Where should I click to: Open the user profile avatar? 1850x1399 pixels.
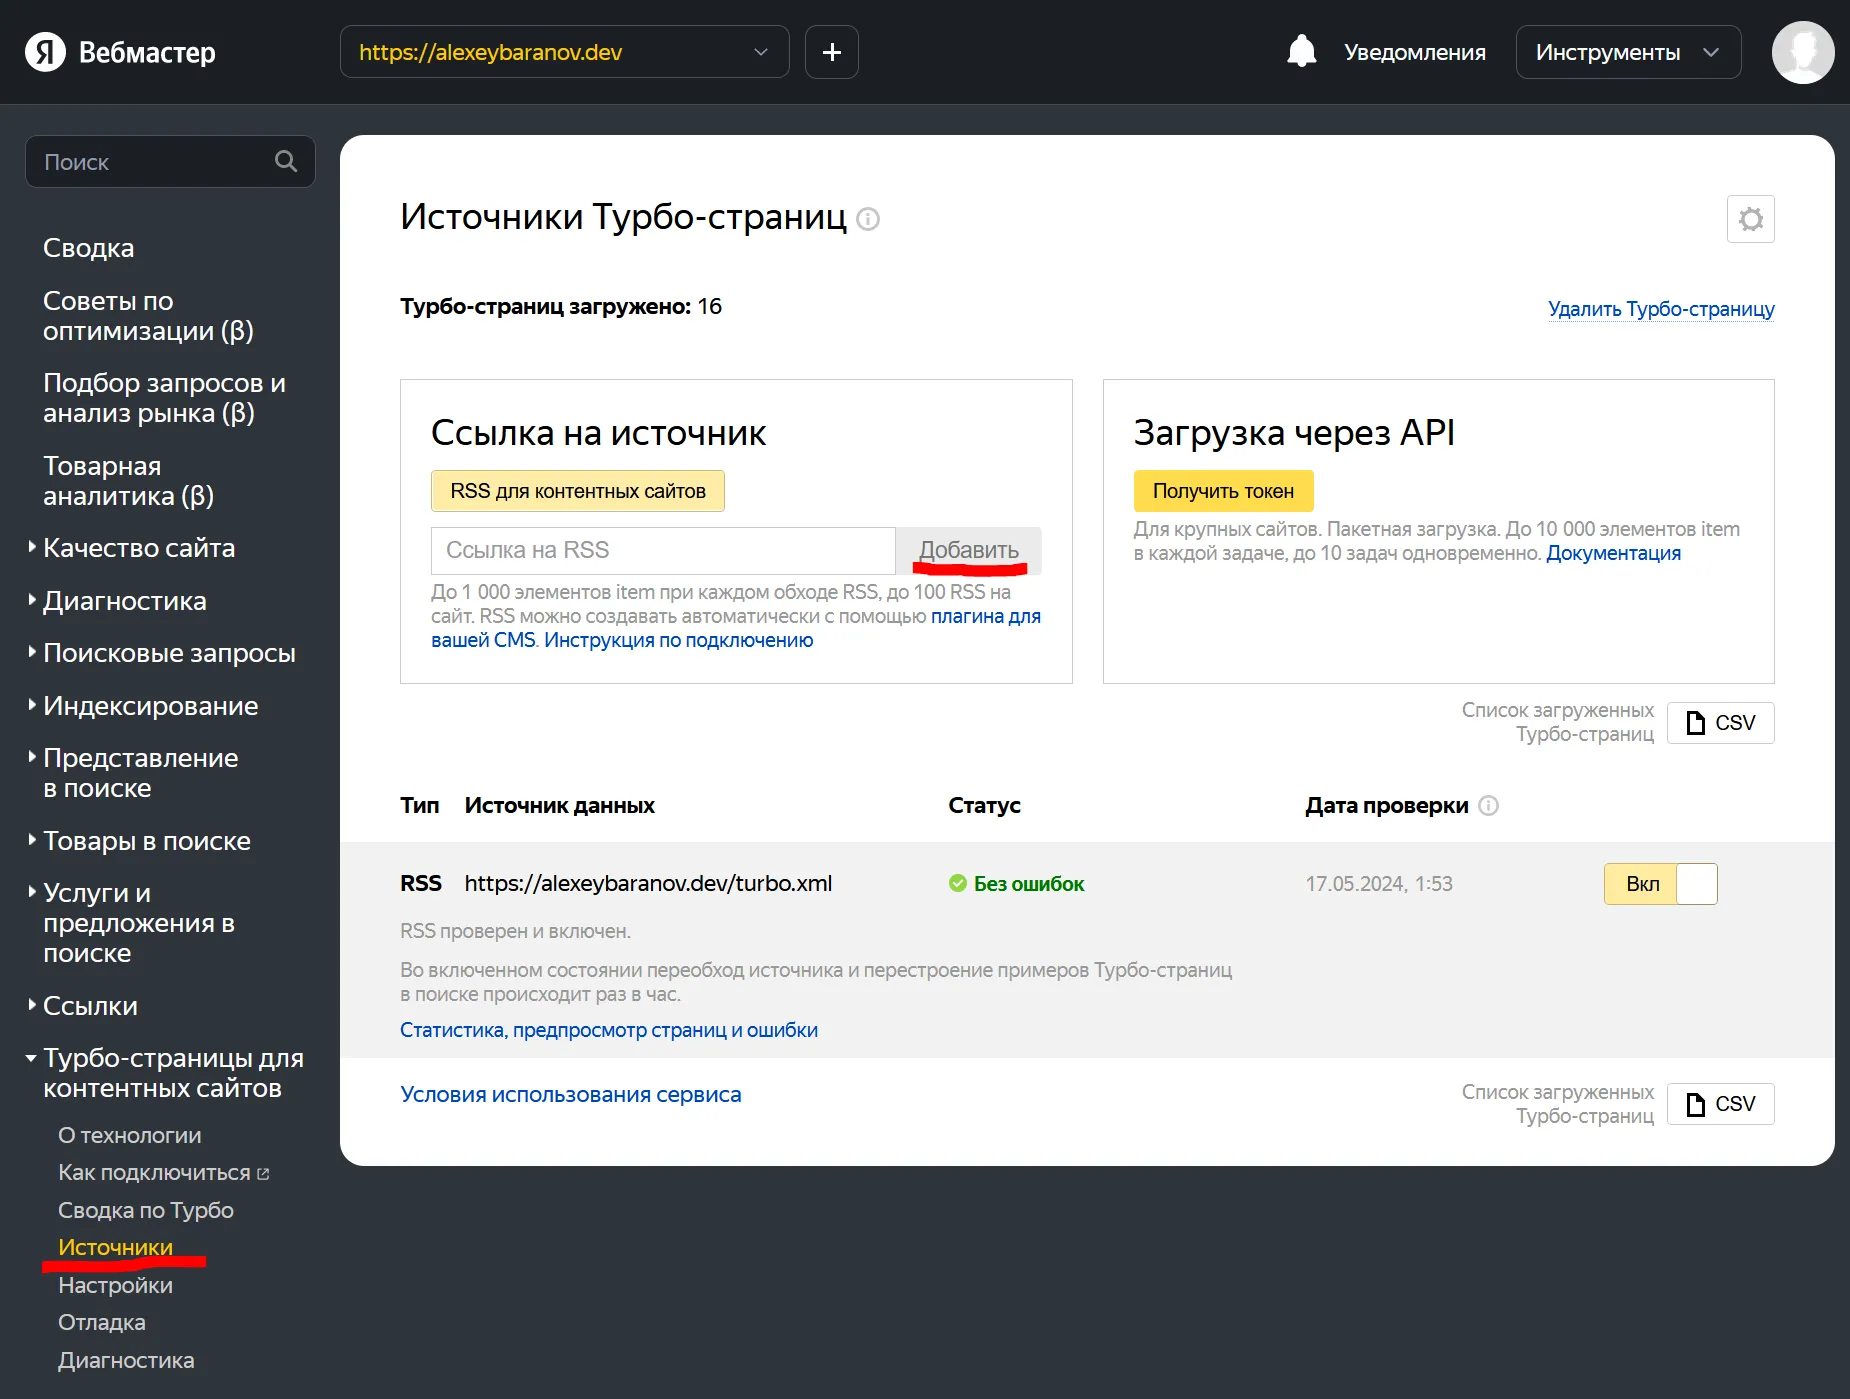1802,52
